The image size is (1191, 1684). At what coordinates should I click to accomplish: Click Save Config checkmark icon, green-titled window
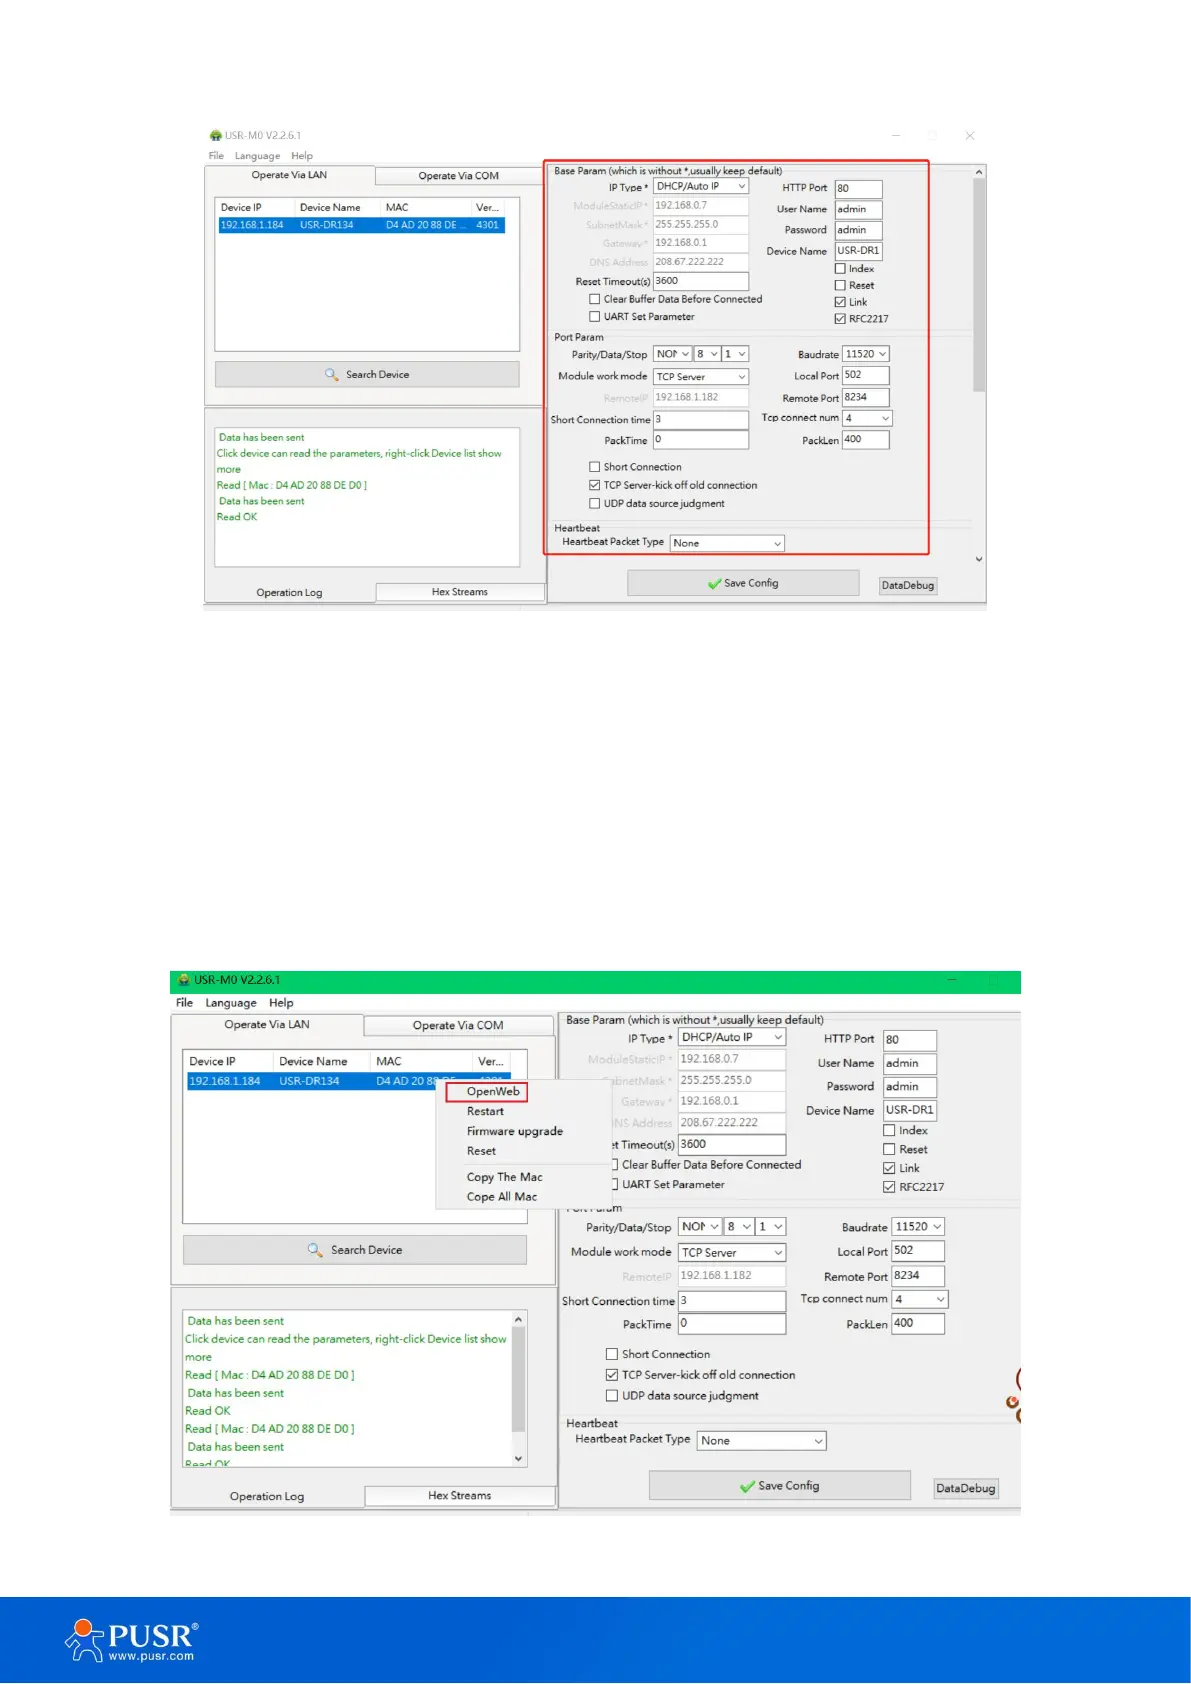(747, 1486)
